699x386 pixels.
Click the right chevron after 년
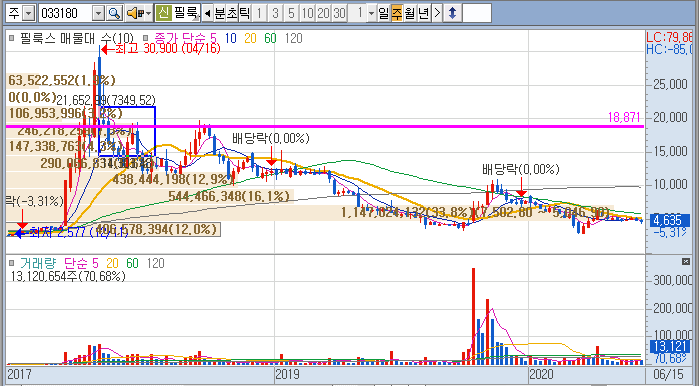[437, 13]
